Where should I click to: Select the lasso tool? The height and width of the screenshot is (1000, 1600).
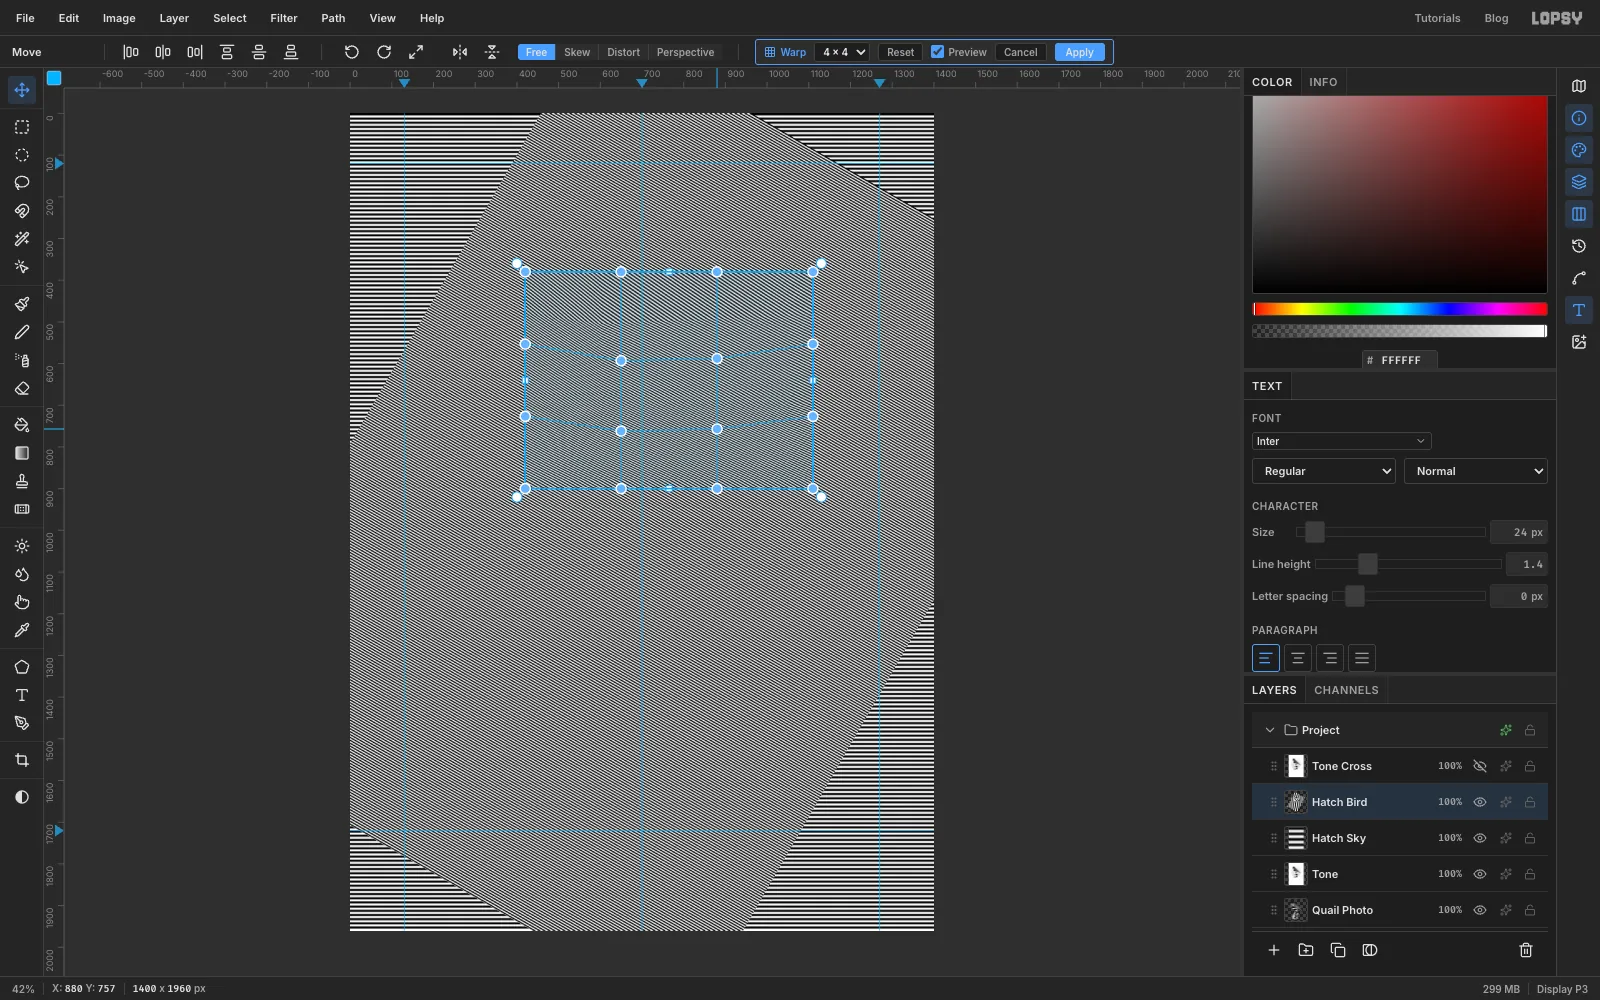pos(22,183)
